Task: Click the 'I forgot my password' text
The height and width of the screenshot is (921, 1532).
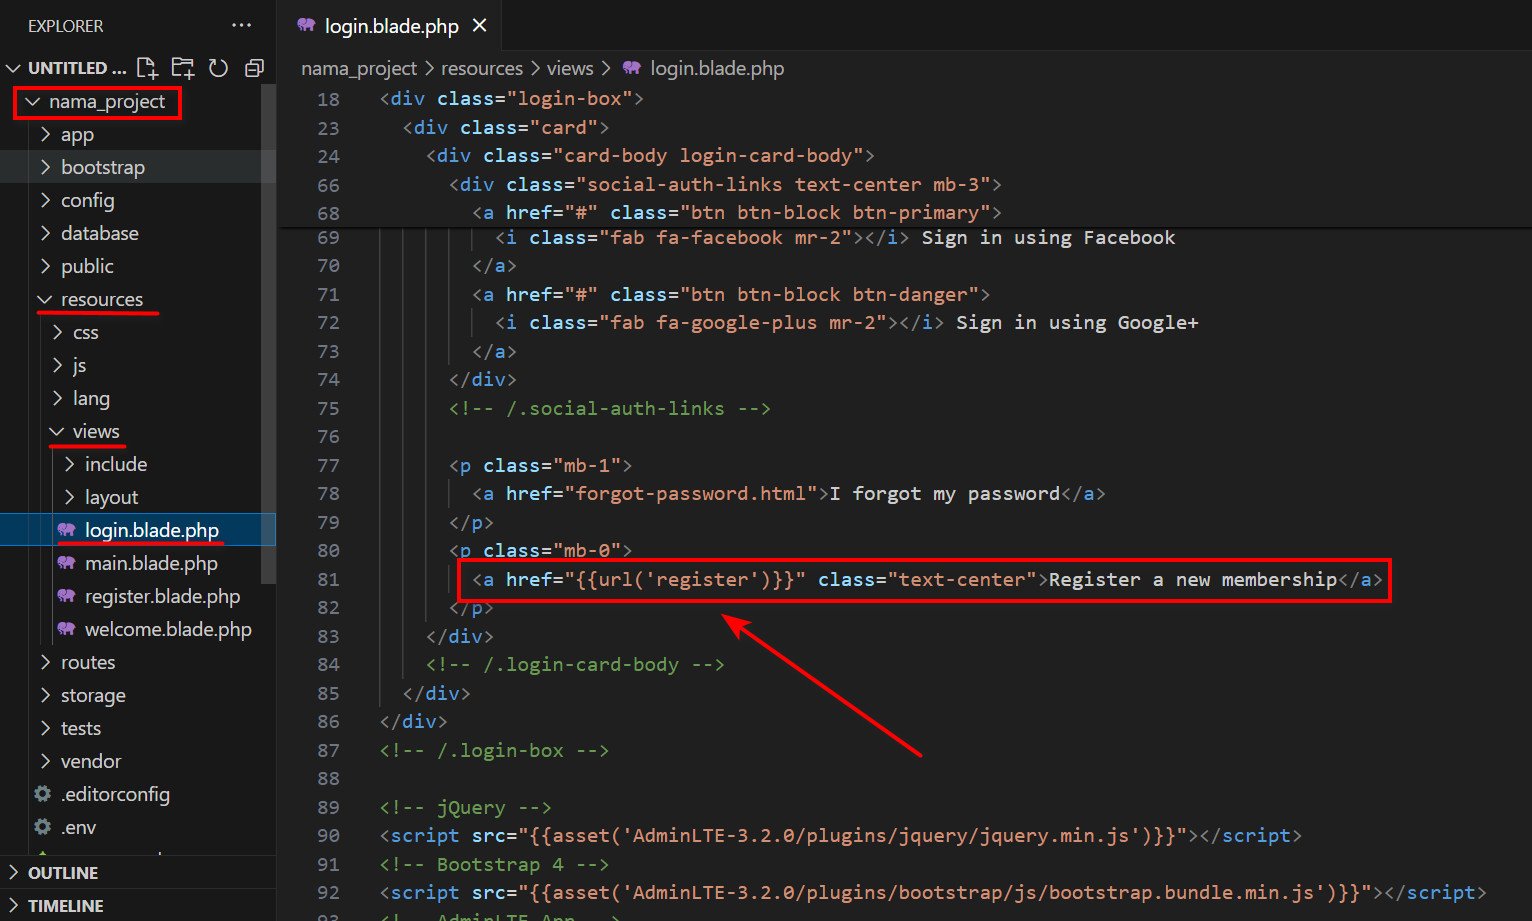Action: [x=944, y=494]
